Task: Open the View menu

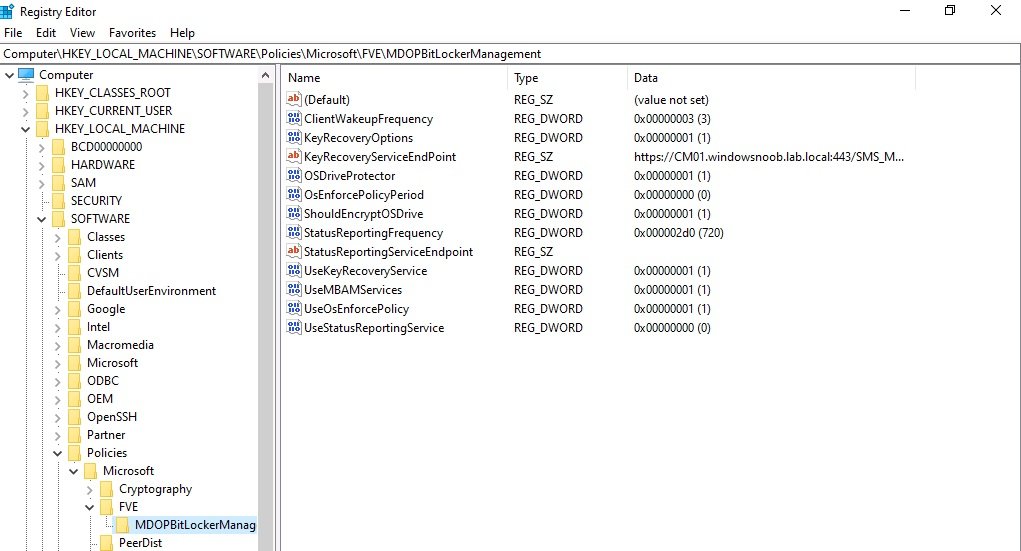Action: [82, 33]
